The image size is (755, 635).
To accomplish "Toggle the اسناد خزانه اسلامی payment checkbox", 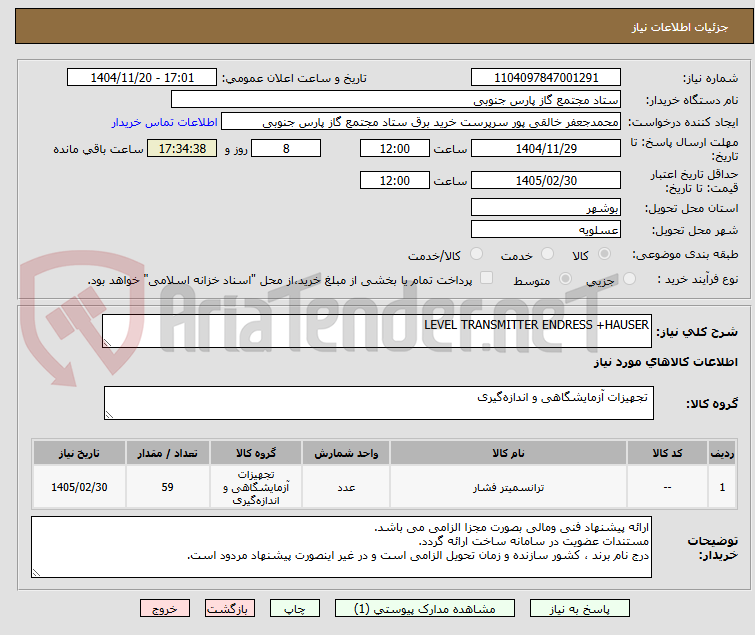I will tap(487, 278).
